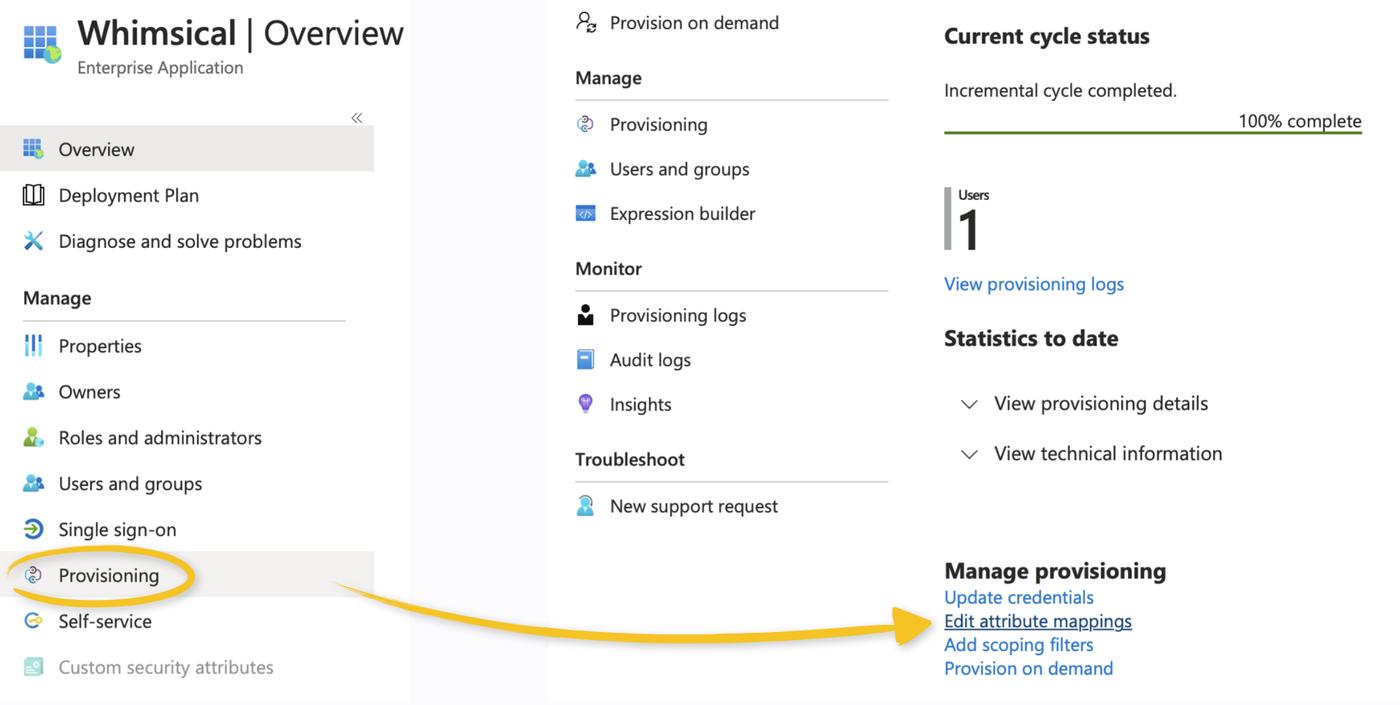Click the Provisioning logs person icon

click(x=586, y=315)
